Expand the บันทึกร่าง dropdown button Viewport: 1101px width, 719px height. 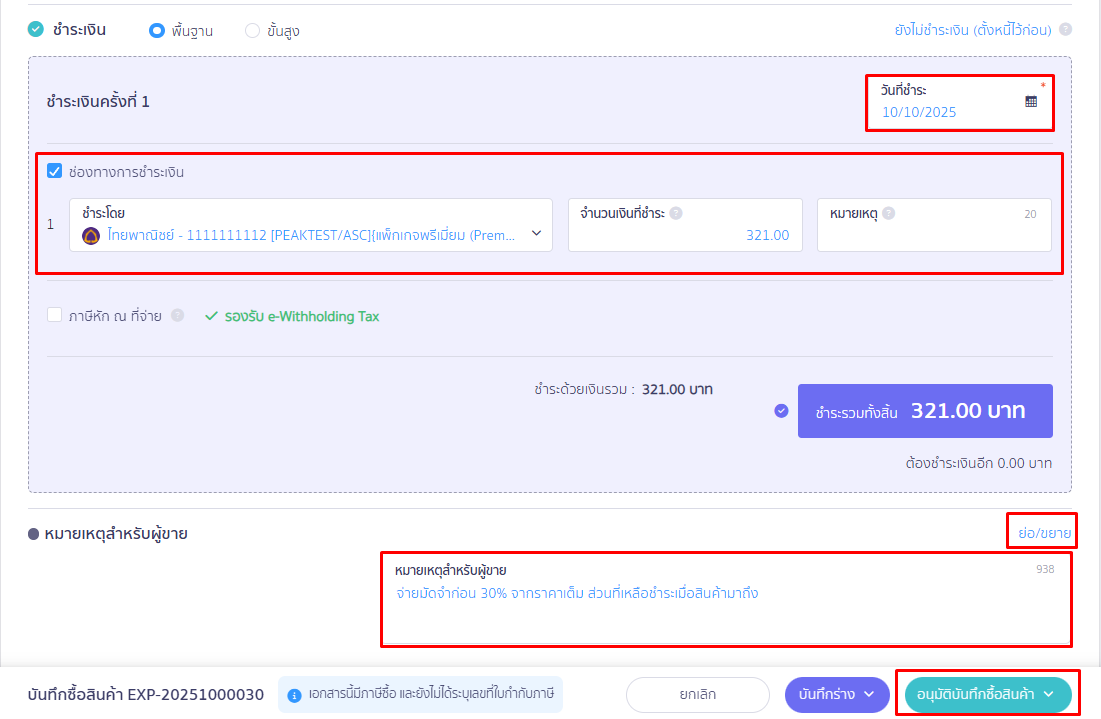click(x=837, y=694)
